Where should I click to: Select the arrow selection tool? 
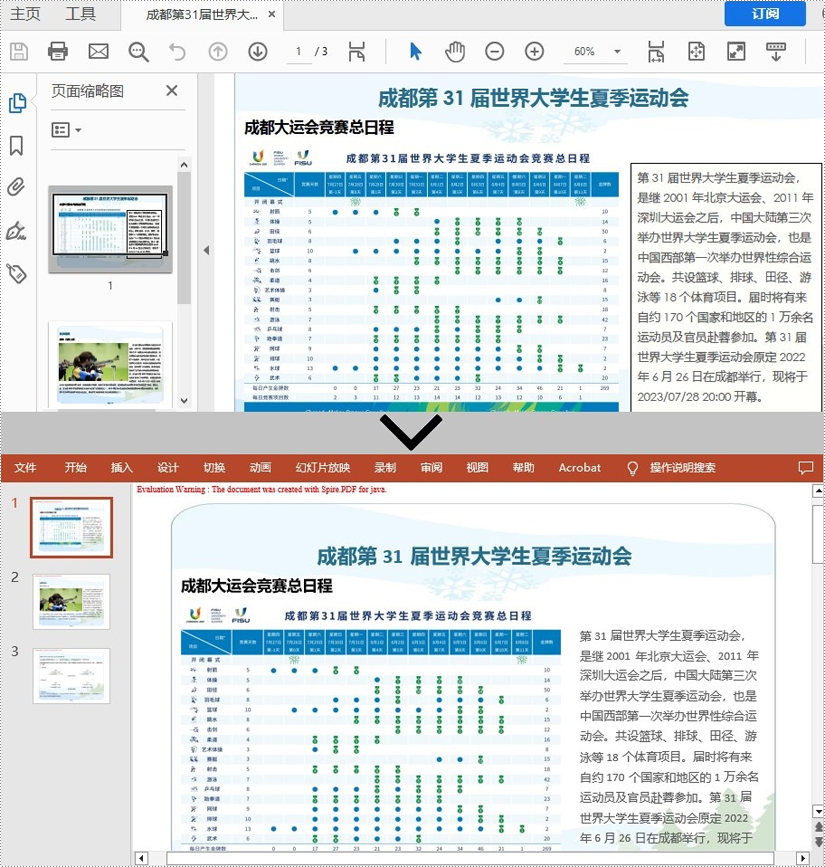click(x=416, y=51)
